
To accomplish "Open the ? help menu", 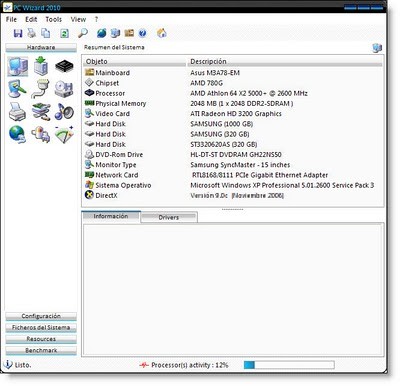I will 96,19.
